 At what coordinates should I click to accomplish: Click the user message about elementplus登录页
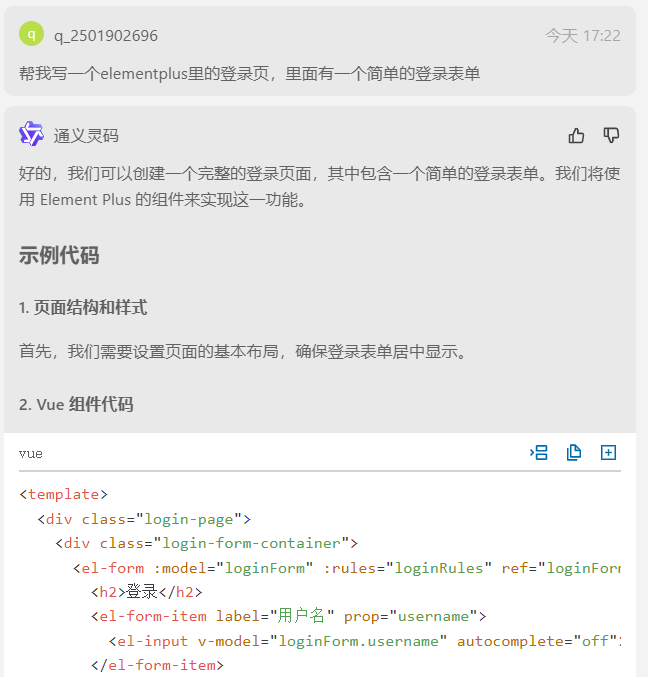[x=249, y=73]
